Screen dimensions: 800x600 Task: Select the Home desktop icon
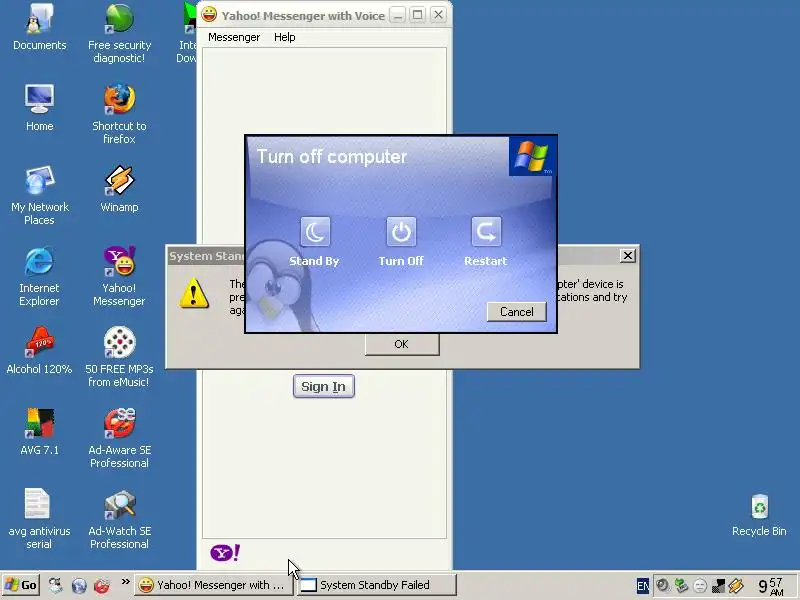39,108
